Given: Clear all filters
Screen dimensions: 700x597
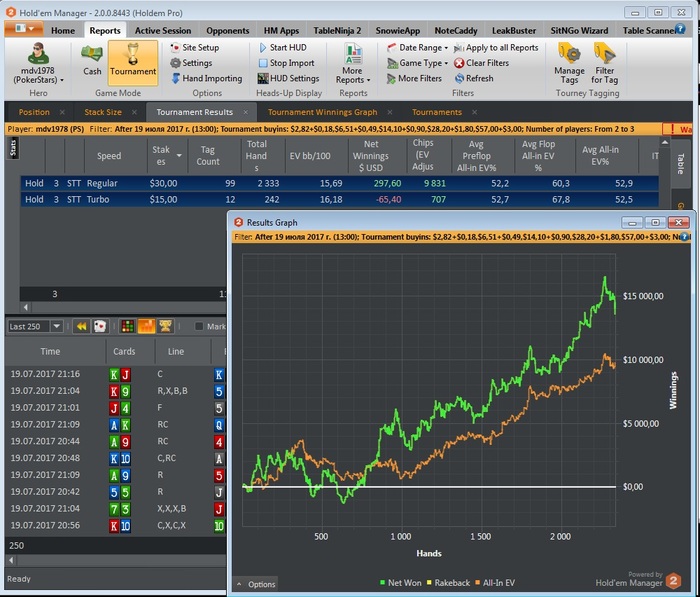Looking at the screenshot, I should click(482, 63).
